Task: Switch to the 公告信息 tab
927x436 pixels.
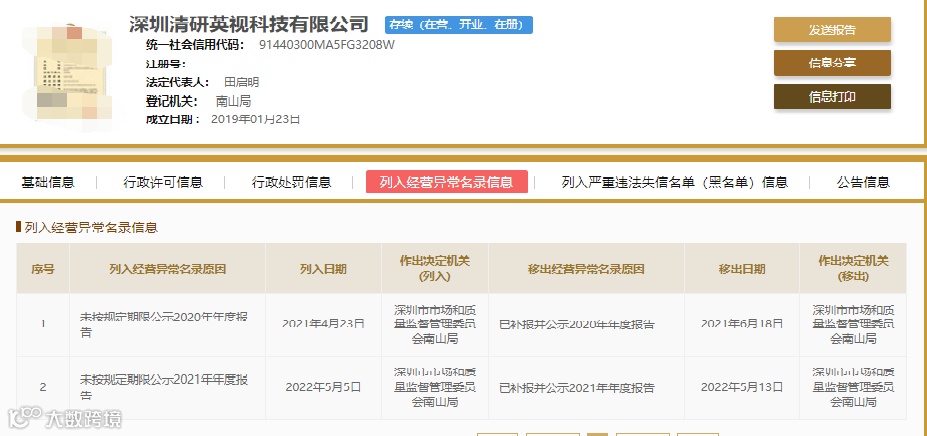Action: (863, 182)
